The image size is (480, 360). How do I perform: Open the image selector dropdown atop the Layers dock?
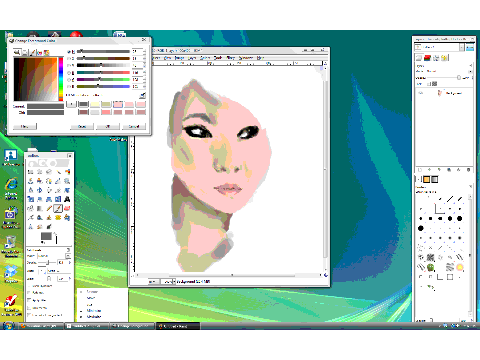pos(439,48)
